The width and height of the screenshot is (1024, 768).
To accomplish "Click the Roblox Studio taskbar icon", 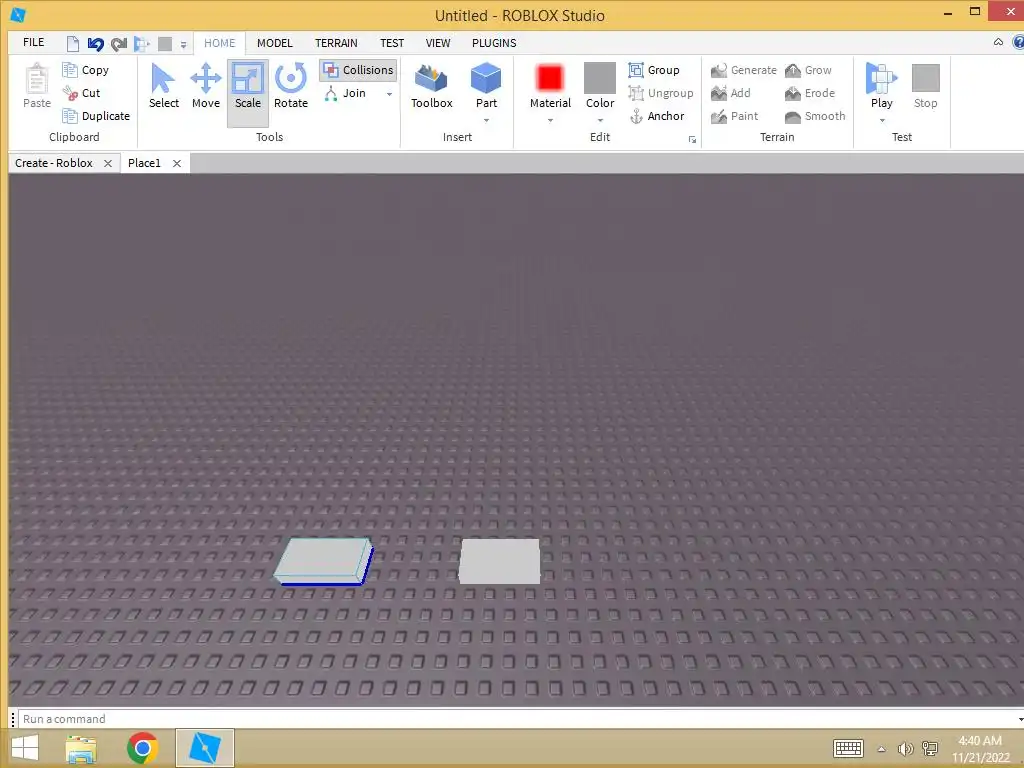I will tap(204, 748).
